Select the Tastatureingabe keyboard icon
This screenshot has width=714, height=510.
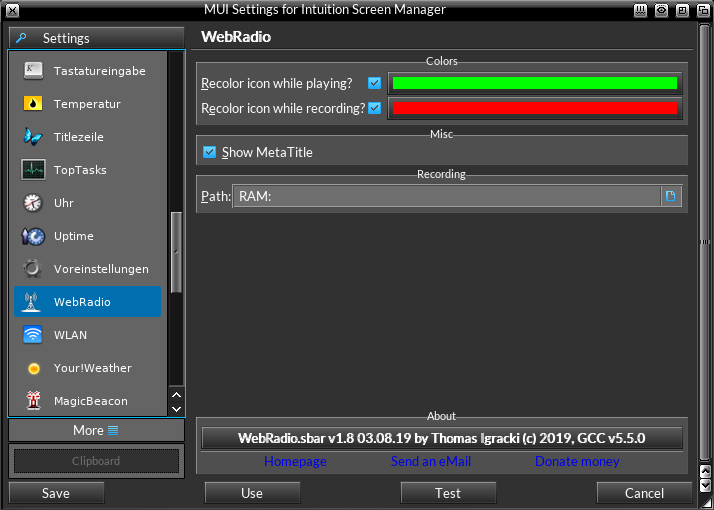tap(33, 71)
